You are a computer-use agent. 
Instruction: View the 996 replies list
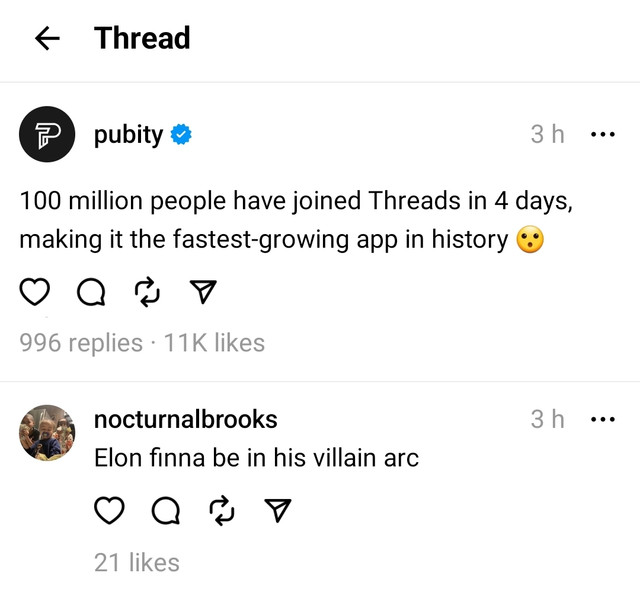click(81, 343)
